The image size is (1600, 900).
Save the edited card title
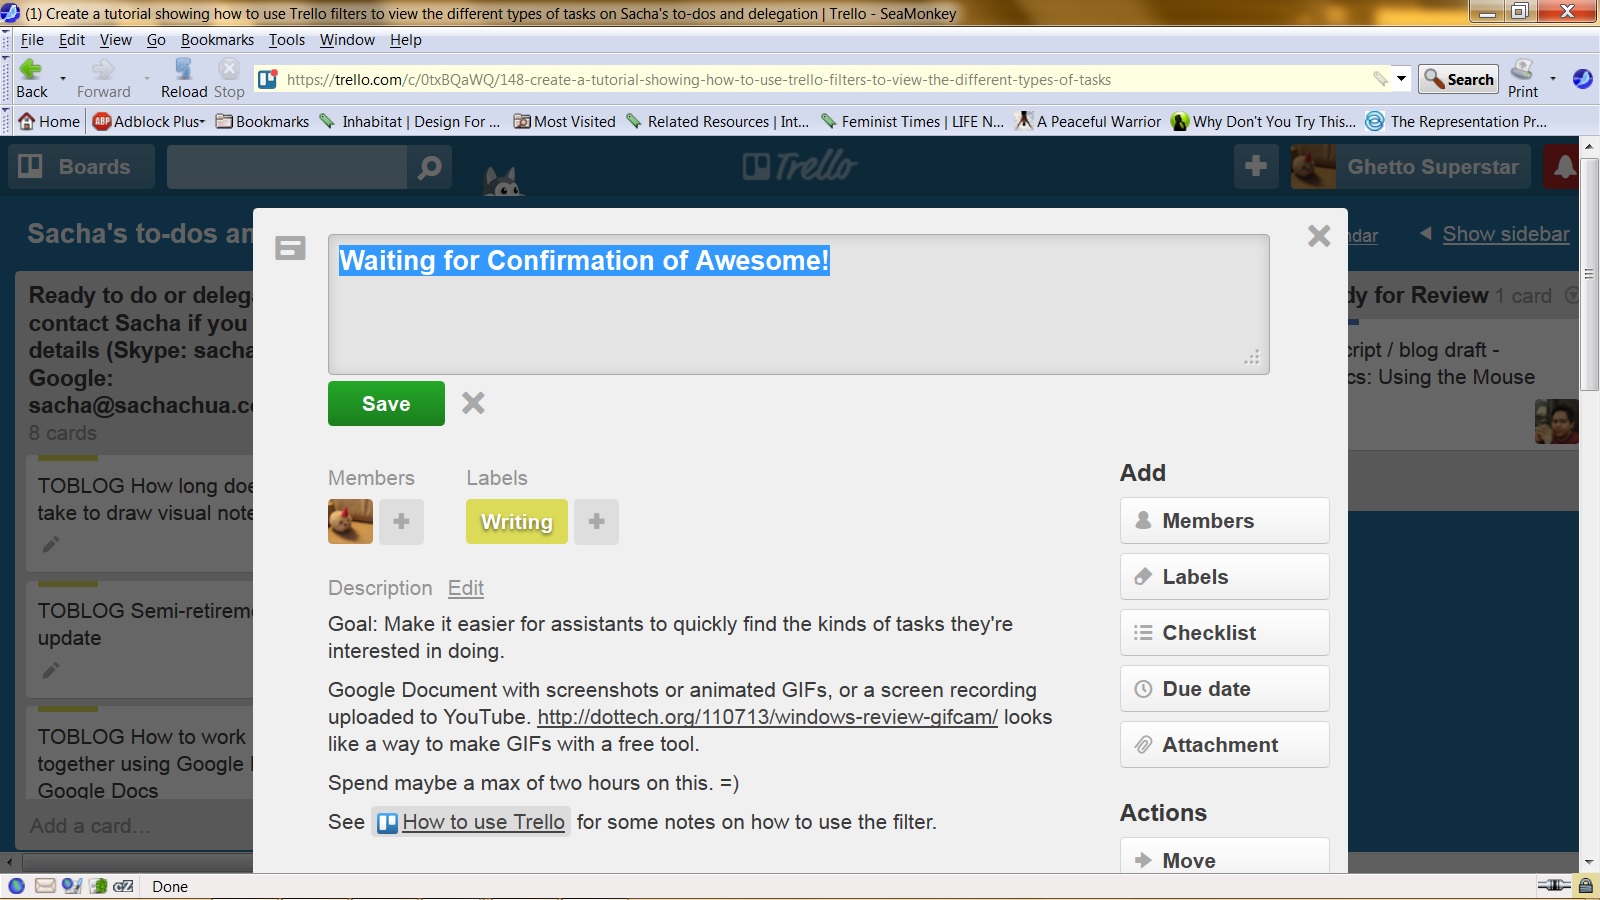pos(386,403)
